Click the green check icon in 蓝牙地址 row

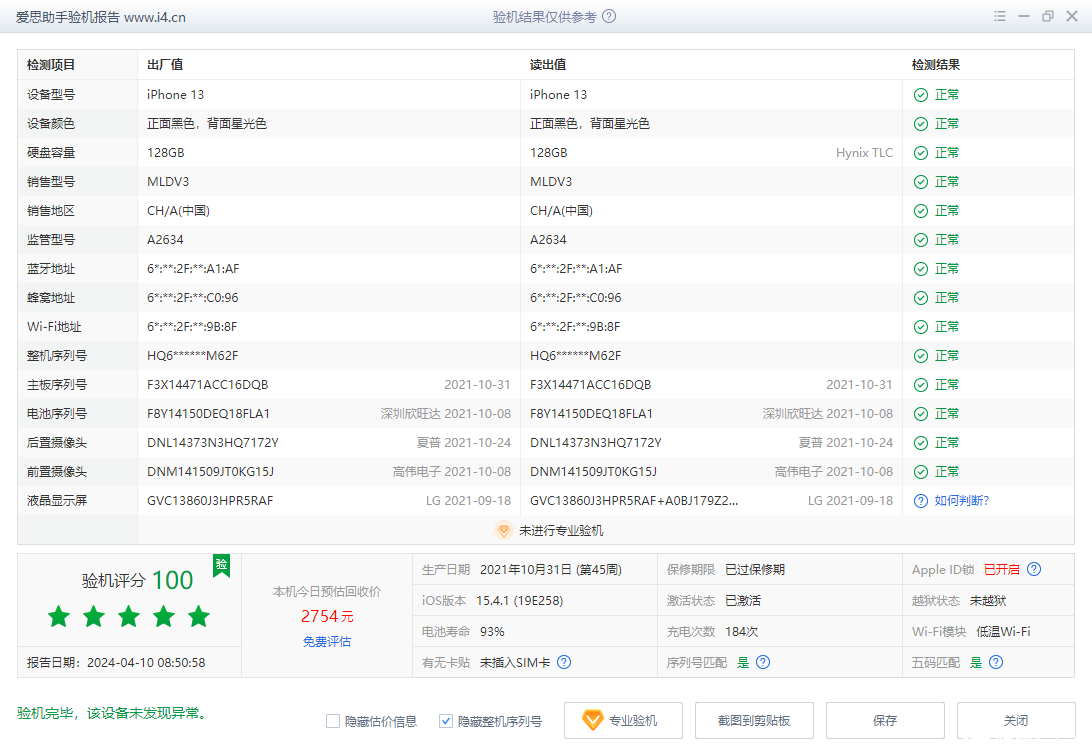(x=921, y=269)
